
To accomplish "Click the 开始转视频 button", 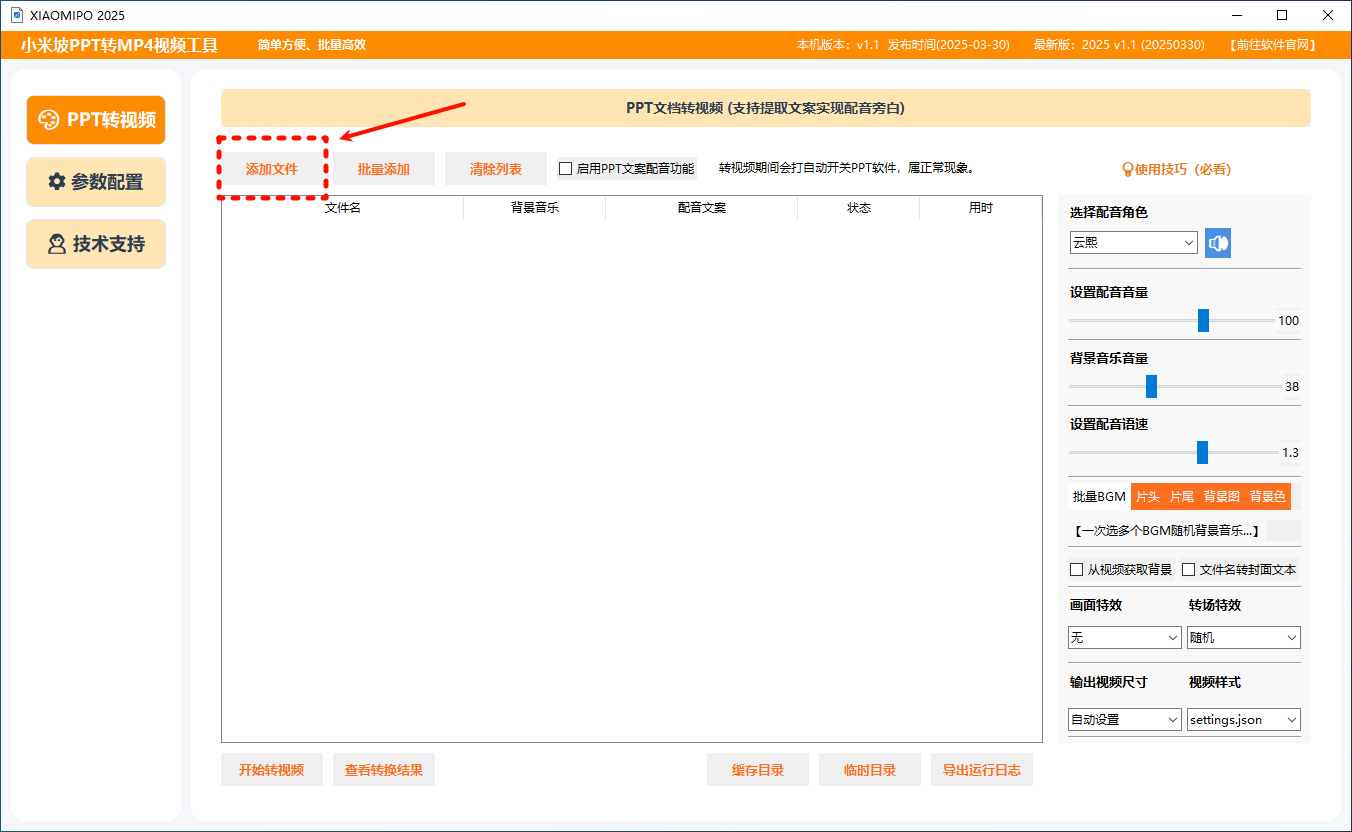I will pos(272,770).
